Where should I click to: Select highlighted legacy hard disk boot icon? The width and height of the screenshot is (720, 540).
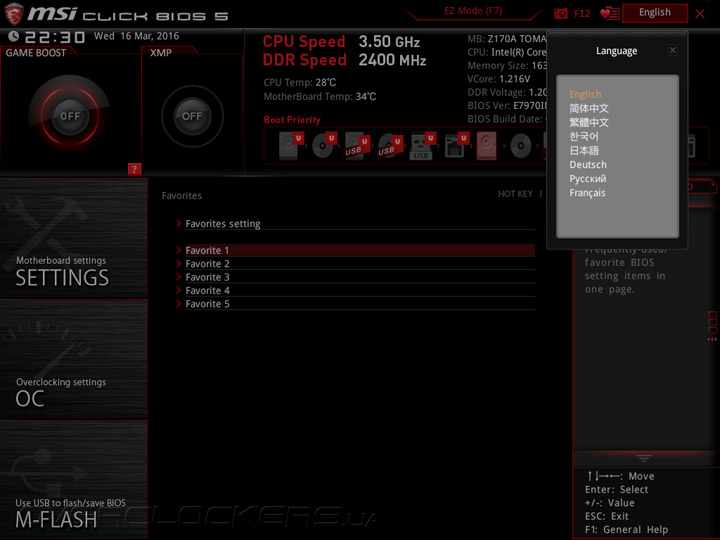pos(486,146)
